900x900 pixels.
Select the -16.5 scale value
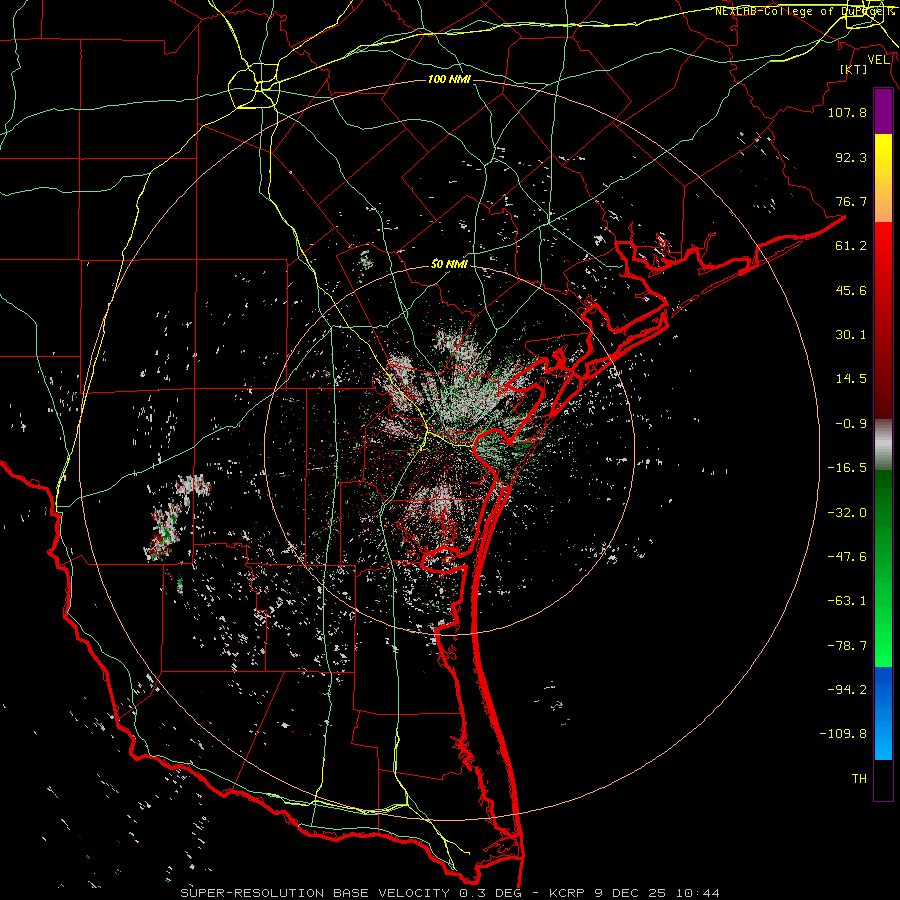[x=847, y=468]
